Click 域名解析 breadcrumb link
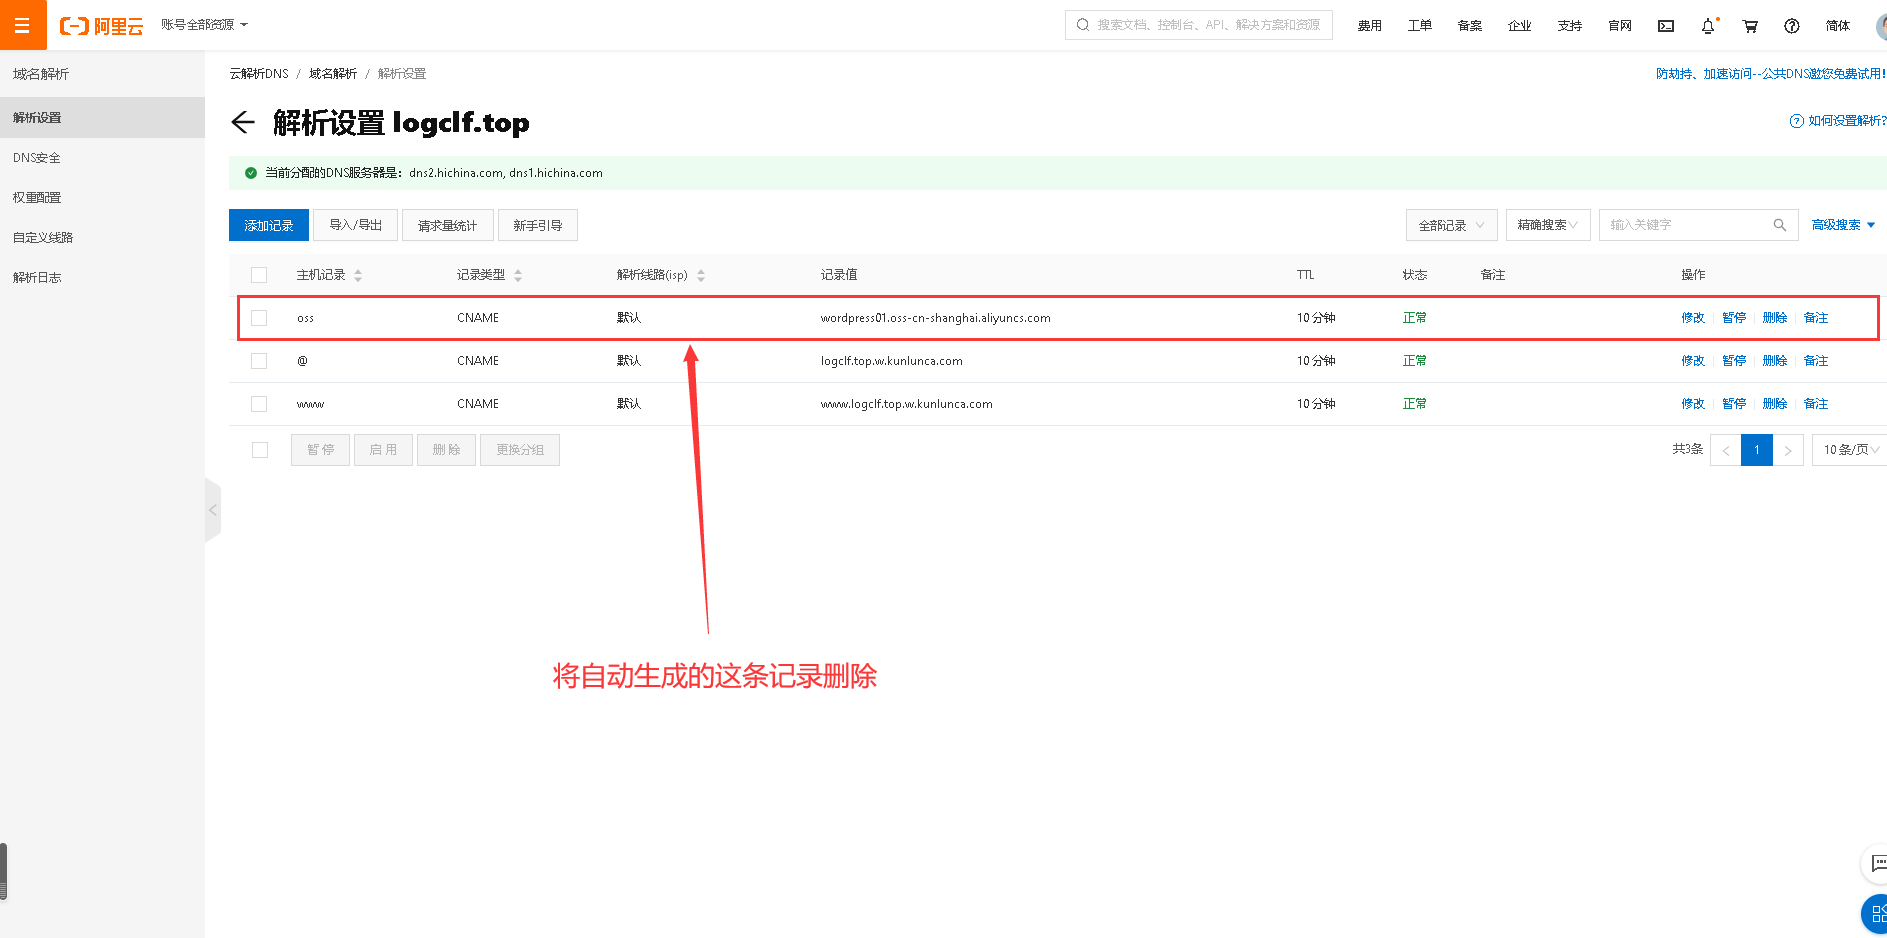Viewport: 1887px width, 938px height. click(x=333, y=74)
